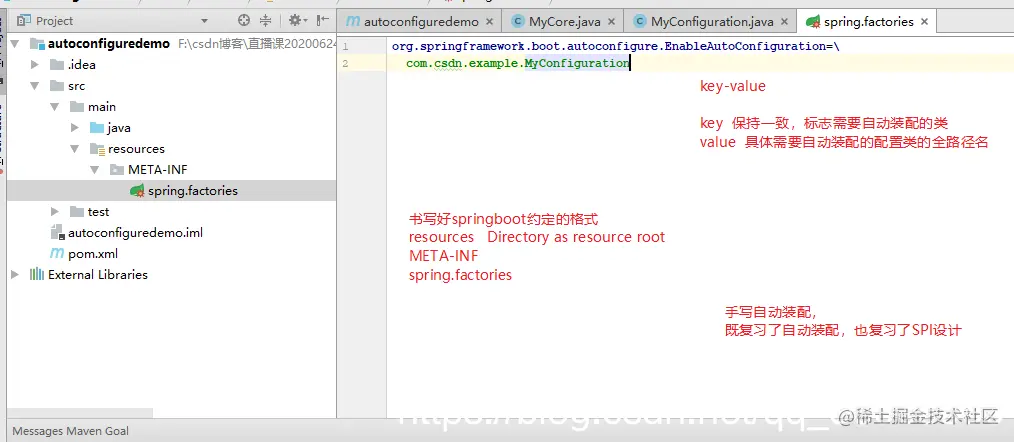Viewport: 1014px width, 442px height.
Task: Switch to the autoconfiguredemo tab
Action: (421, 21)
